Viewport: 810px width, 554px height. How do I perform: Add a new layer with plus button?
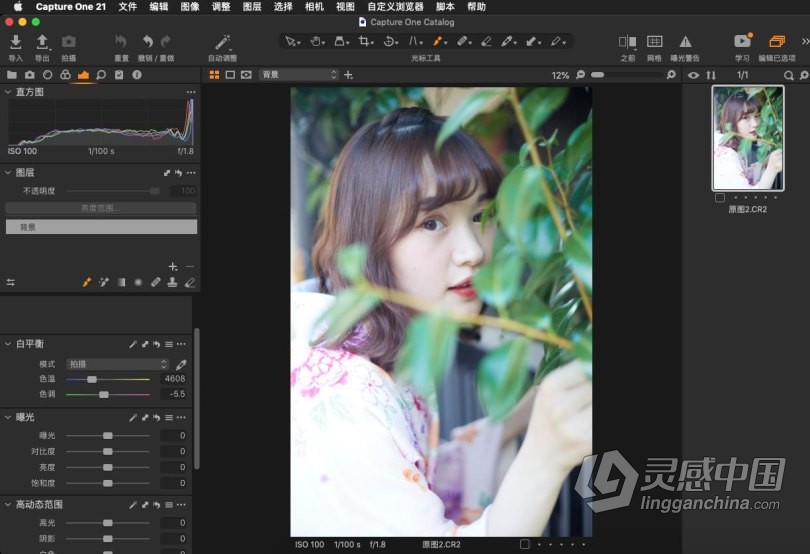point(173,267)
